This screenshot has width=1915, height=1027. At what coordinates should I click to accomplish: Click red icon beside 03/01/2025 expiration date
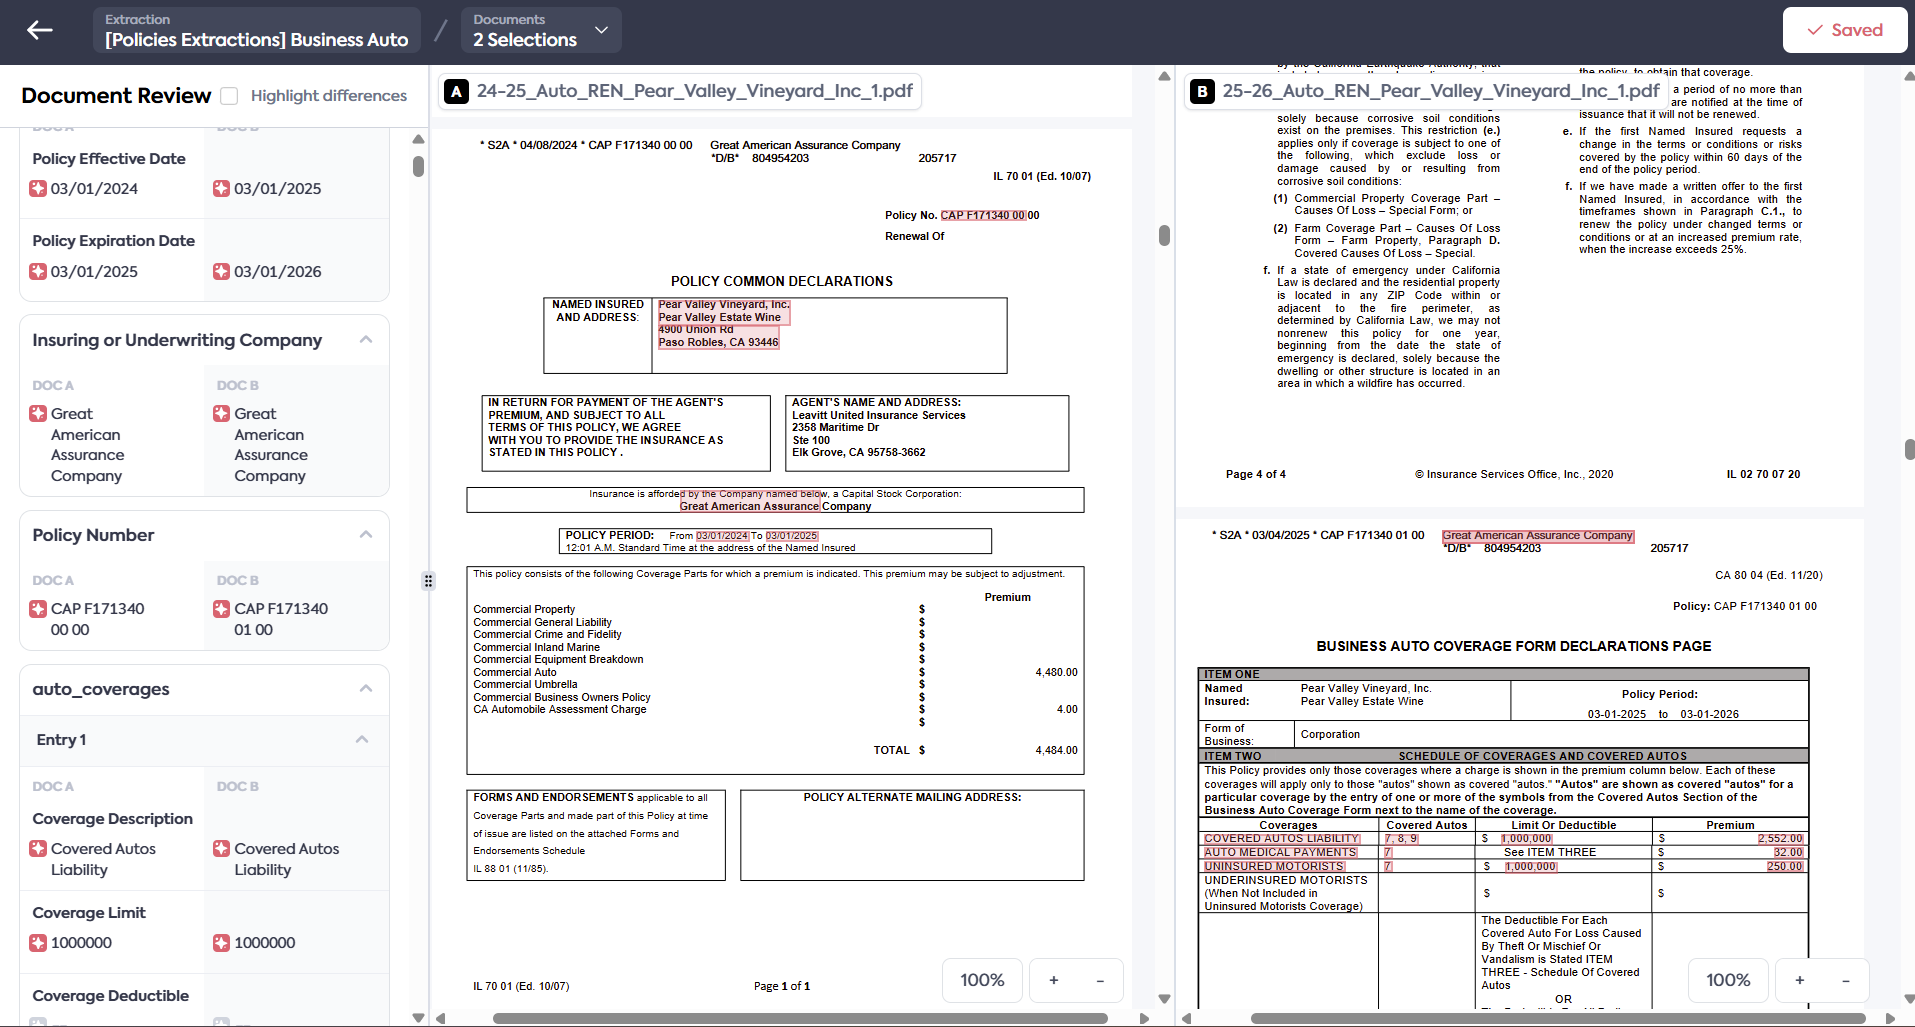pyautogui.click(x=38, y=272)
